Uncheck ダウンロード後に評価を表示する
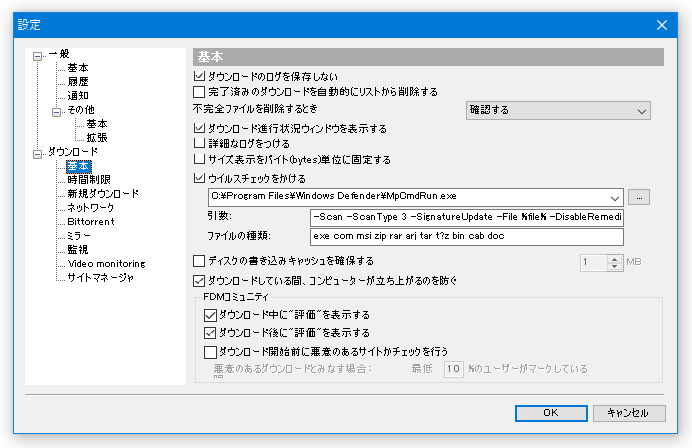 (210, 333)
